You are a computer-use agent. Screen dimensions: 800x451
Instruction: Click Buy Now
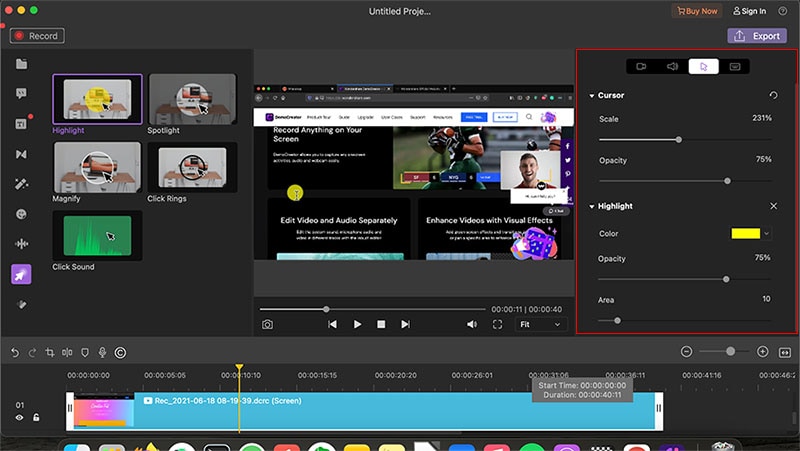pos(697,11)
